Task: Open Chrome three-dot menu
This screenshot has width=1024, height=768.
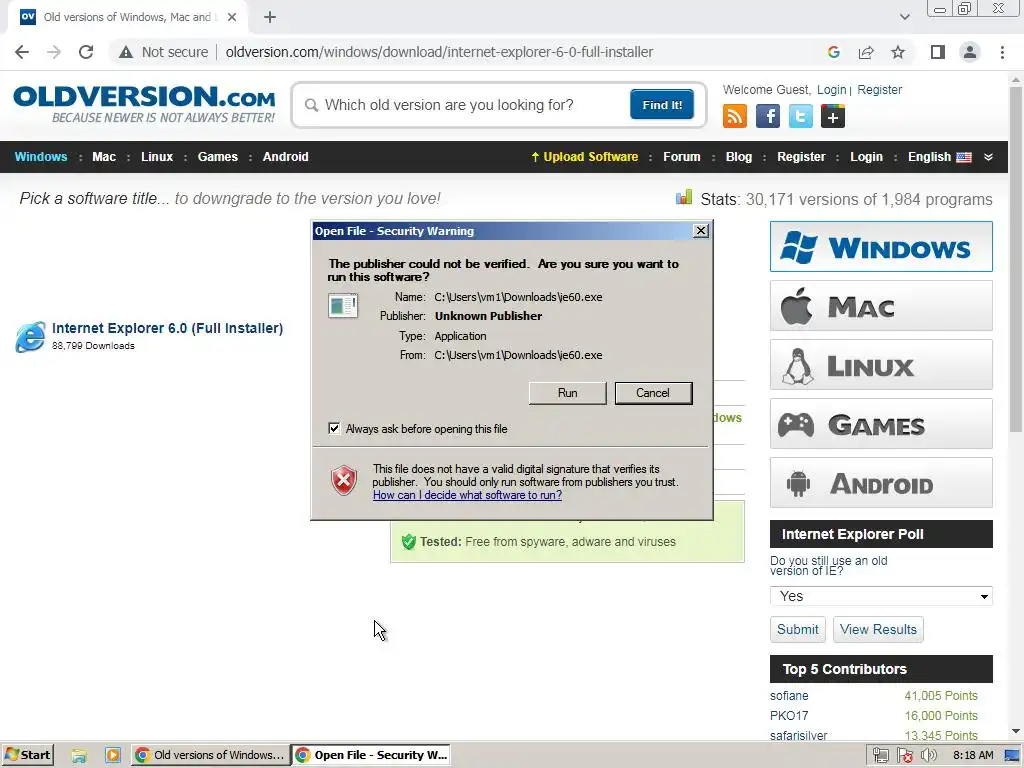Action: click(x=1002, y=52)
